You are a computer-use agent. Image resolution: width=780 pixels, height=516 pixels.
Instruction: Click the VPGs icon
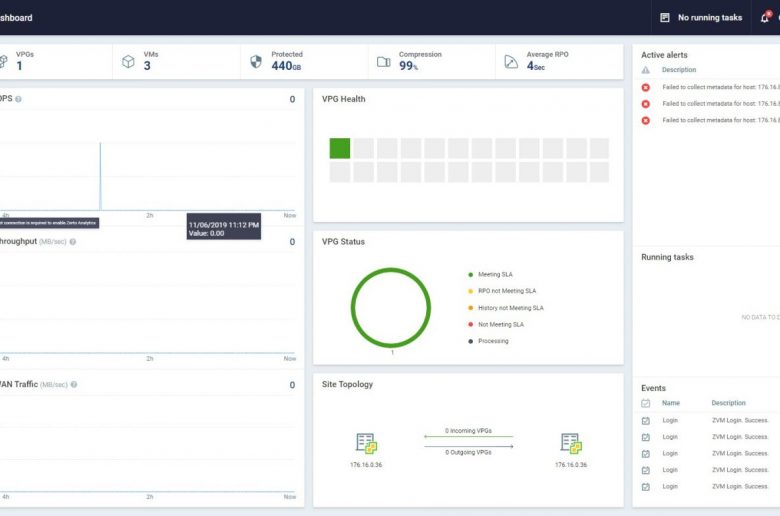pos(2,61)
